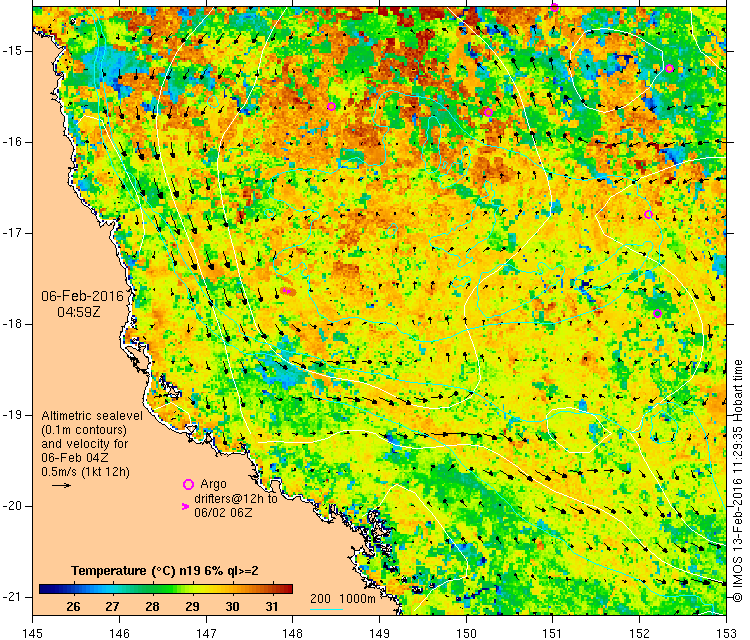Screen dimensions: 750x640
Task: Click the magenta Argo circle symbol in the legend
Action: (188, 485)
